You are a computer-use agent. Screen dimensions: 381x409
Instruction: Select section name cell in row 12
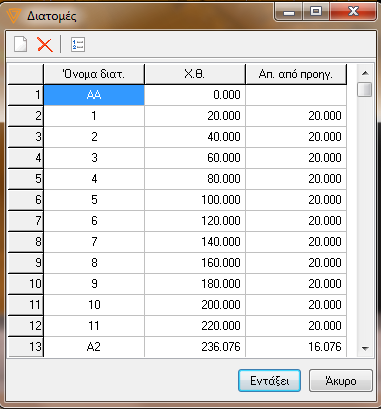94,326
